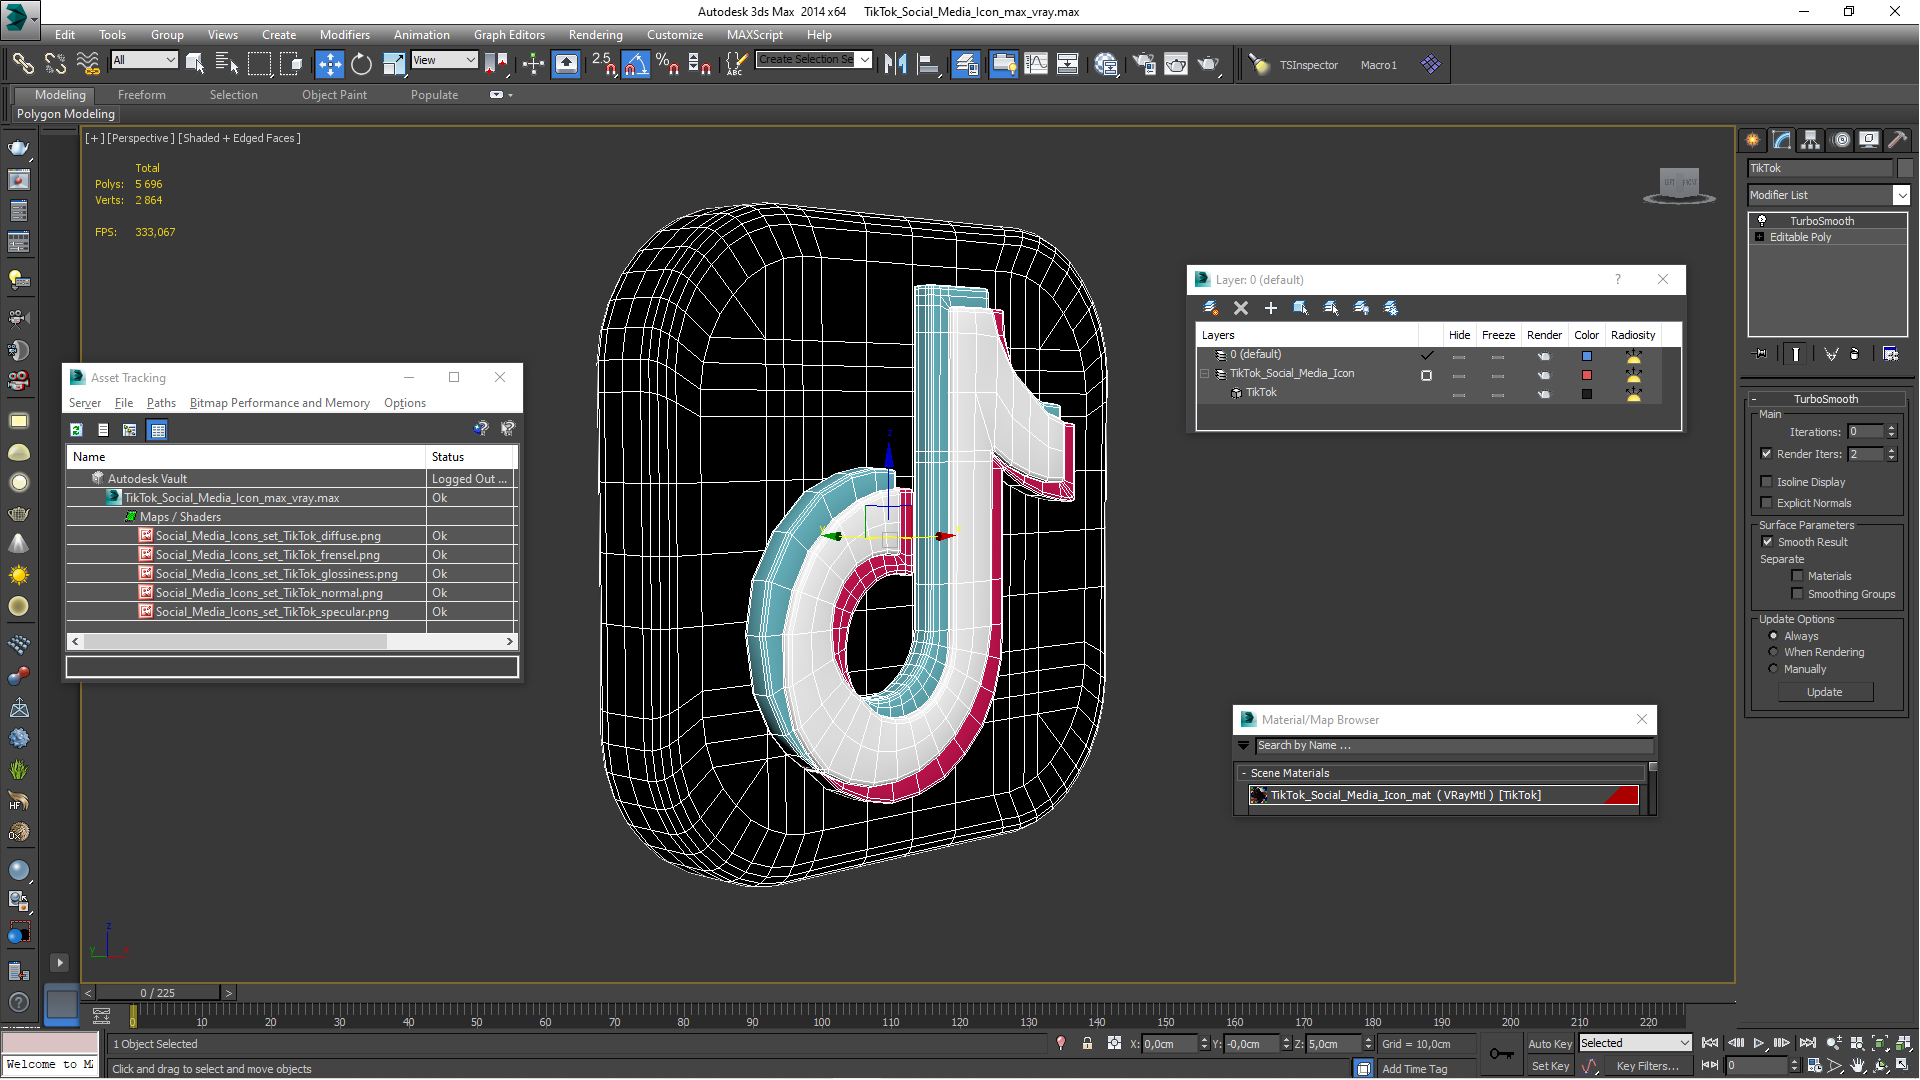The height and width of the screenshot is (1080, 1920).
Task: Click the Mirror tool icon
Action: point(895,64)
